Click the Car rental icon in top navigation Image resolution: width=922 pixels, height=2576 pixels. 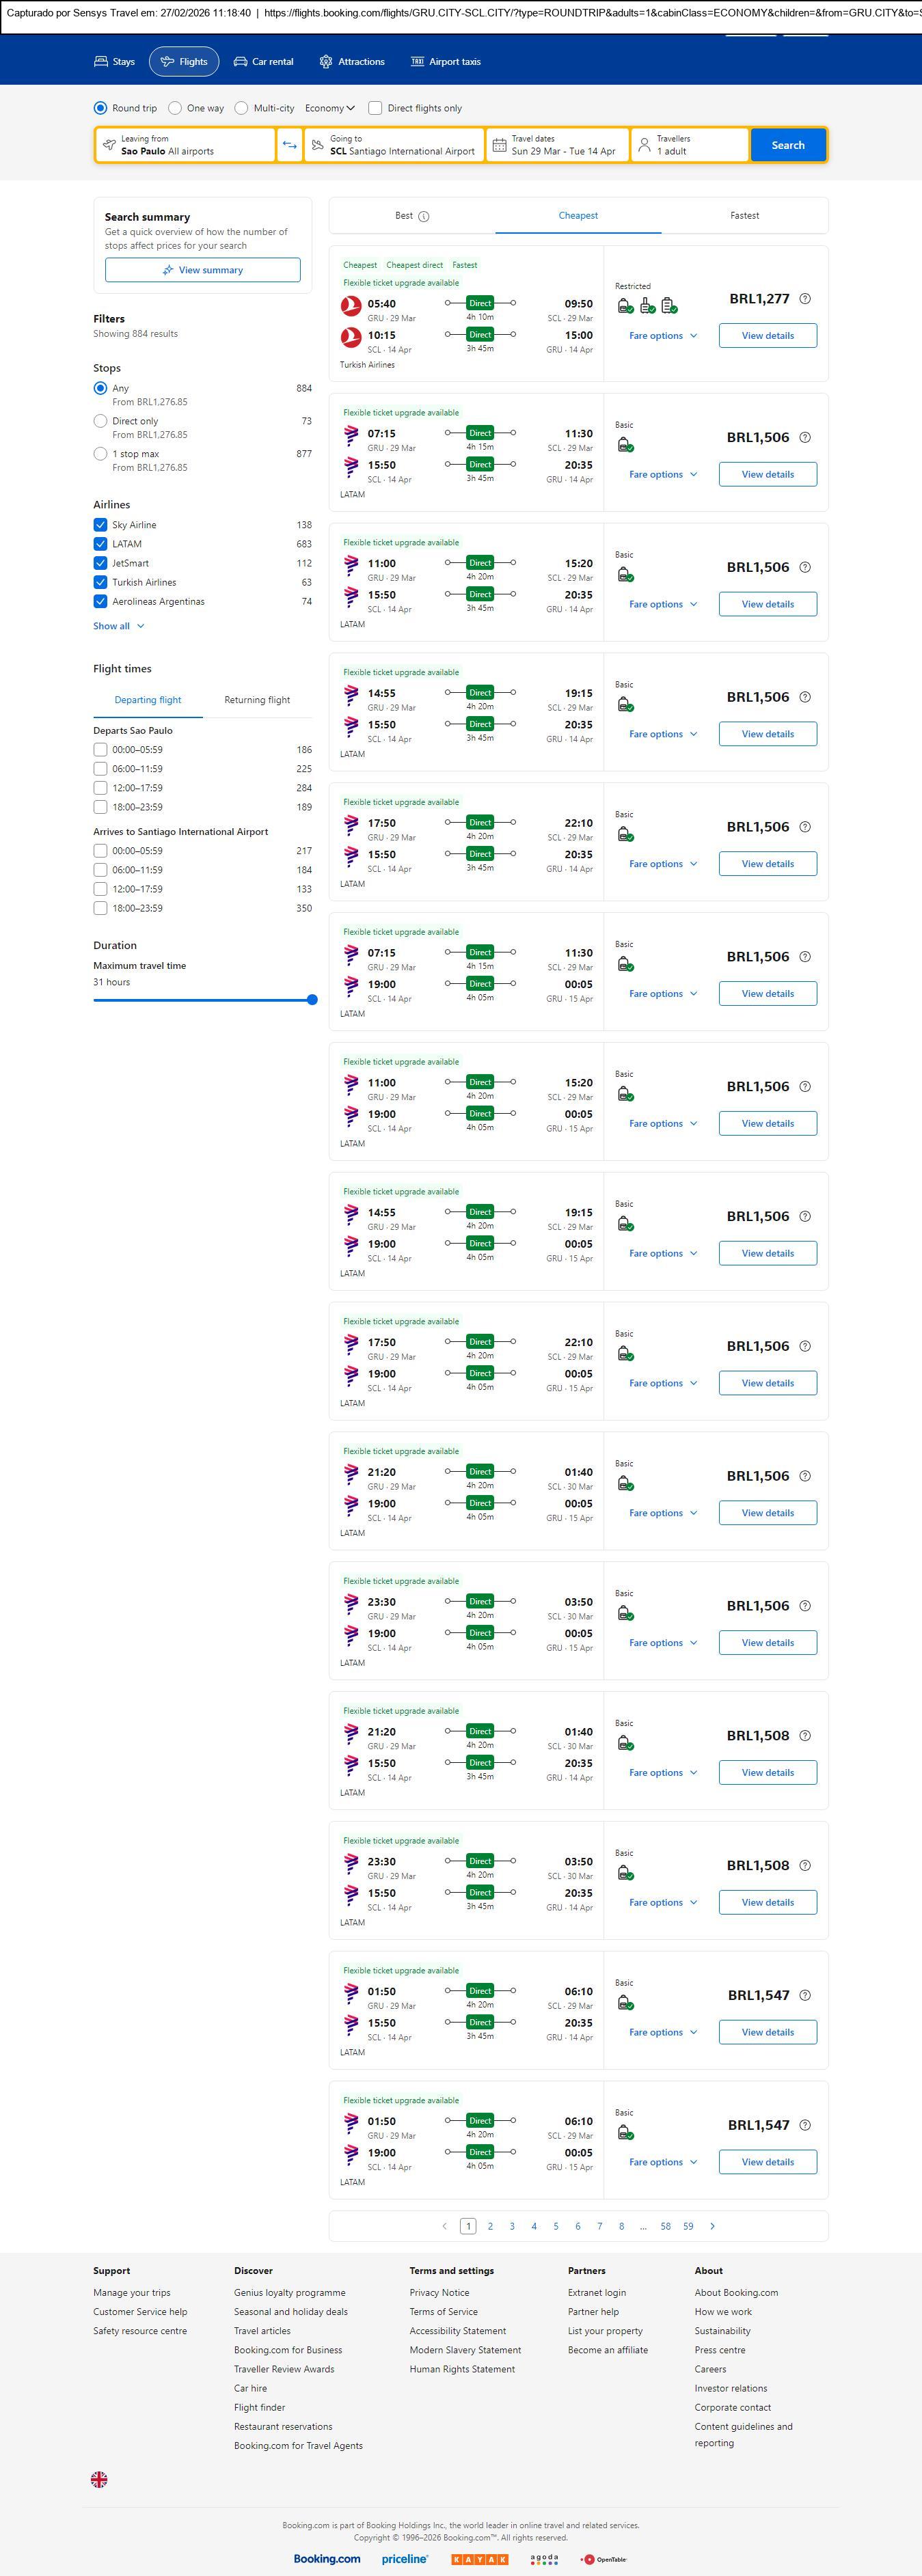pyautogui.click(x=240, y=62)
